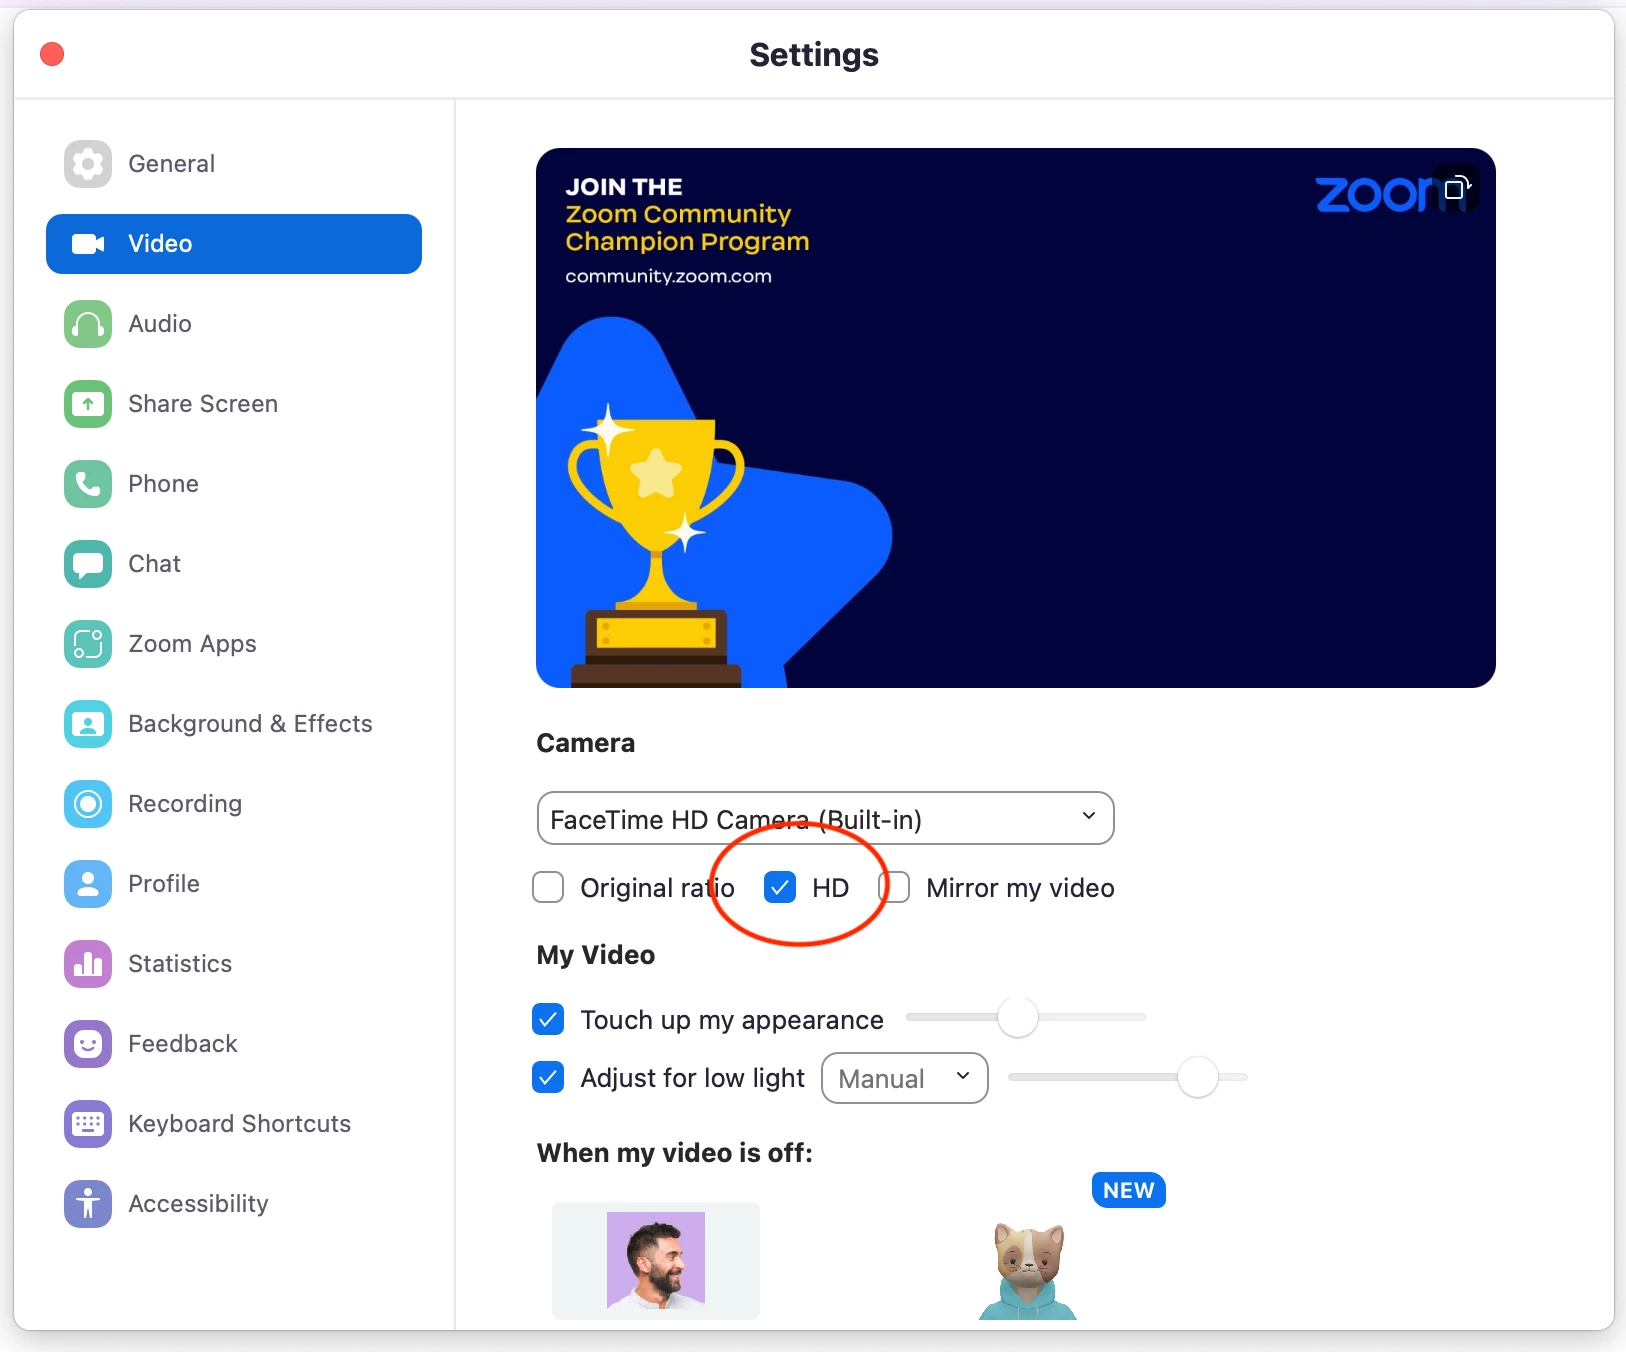Uncheck the HD checkbox
Screen dimensions: 1626x1352
(780, 887)
